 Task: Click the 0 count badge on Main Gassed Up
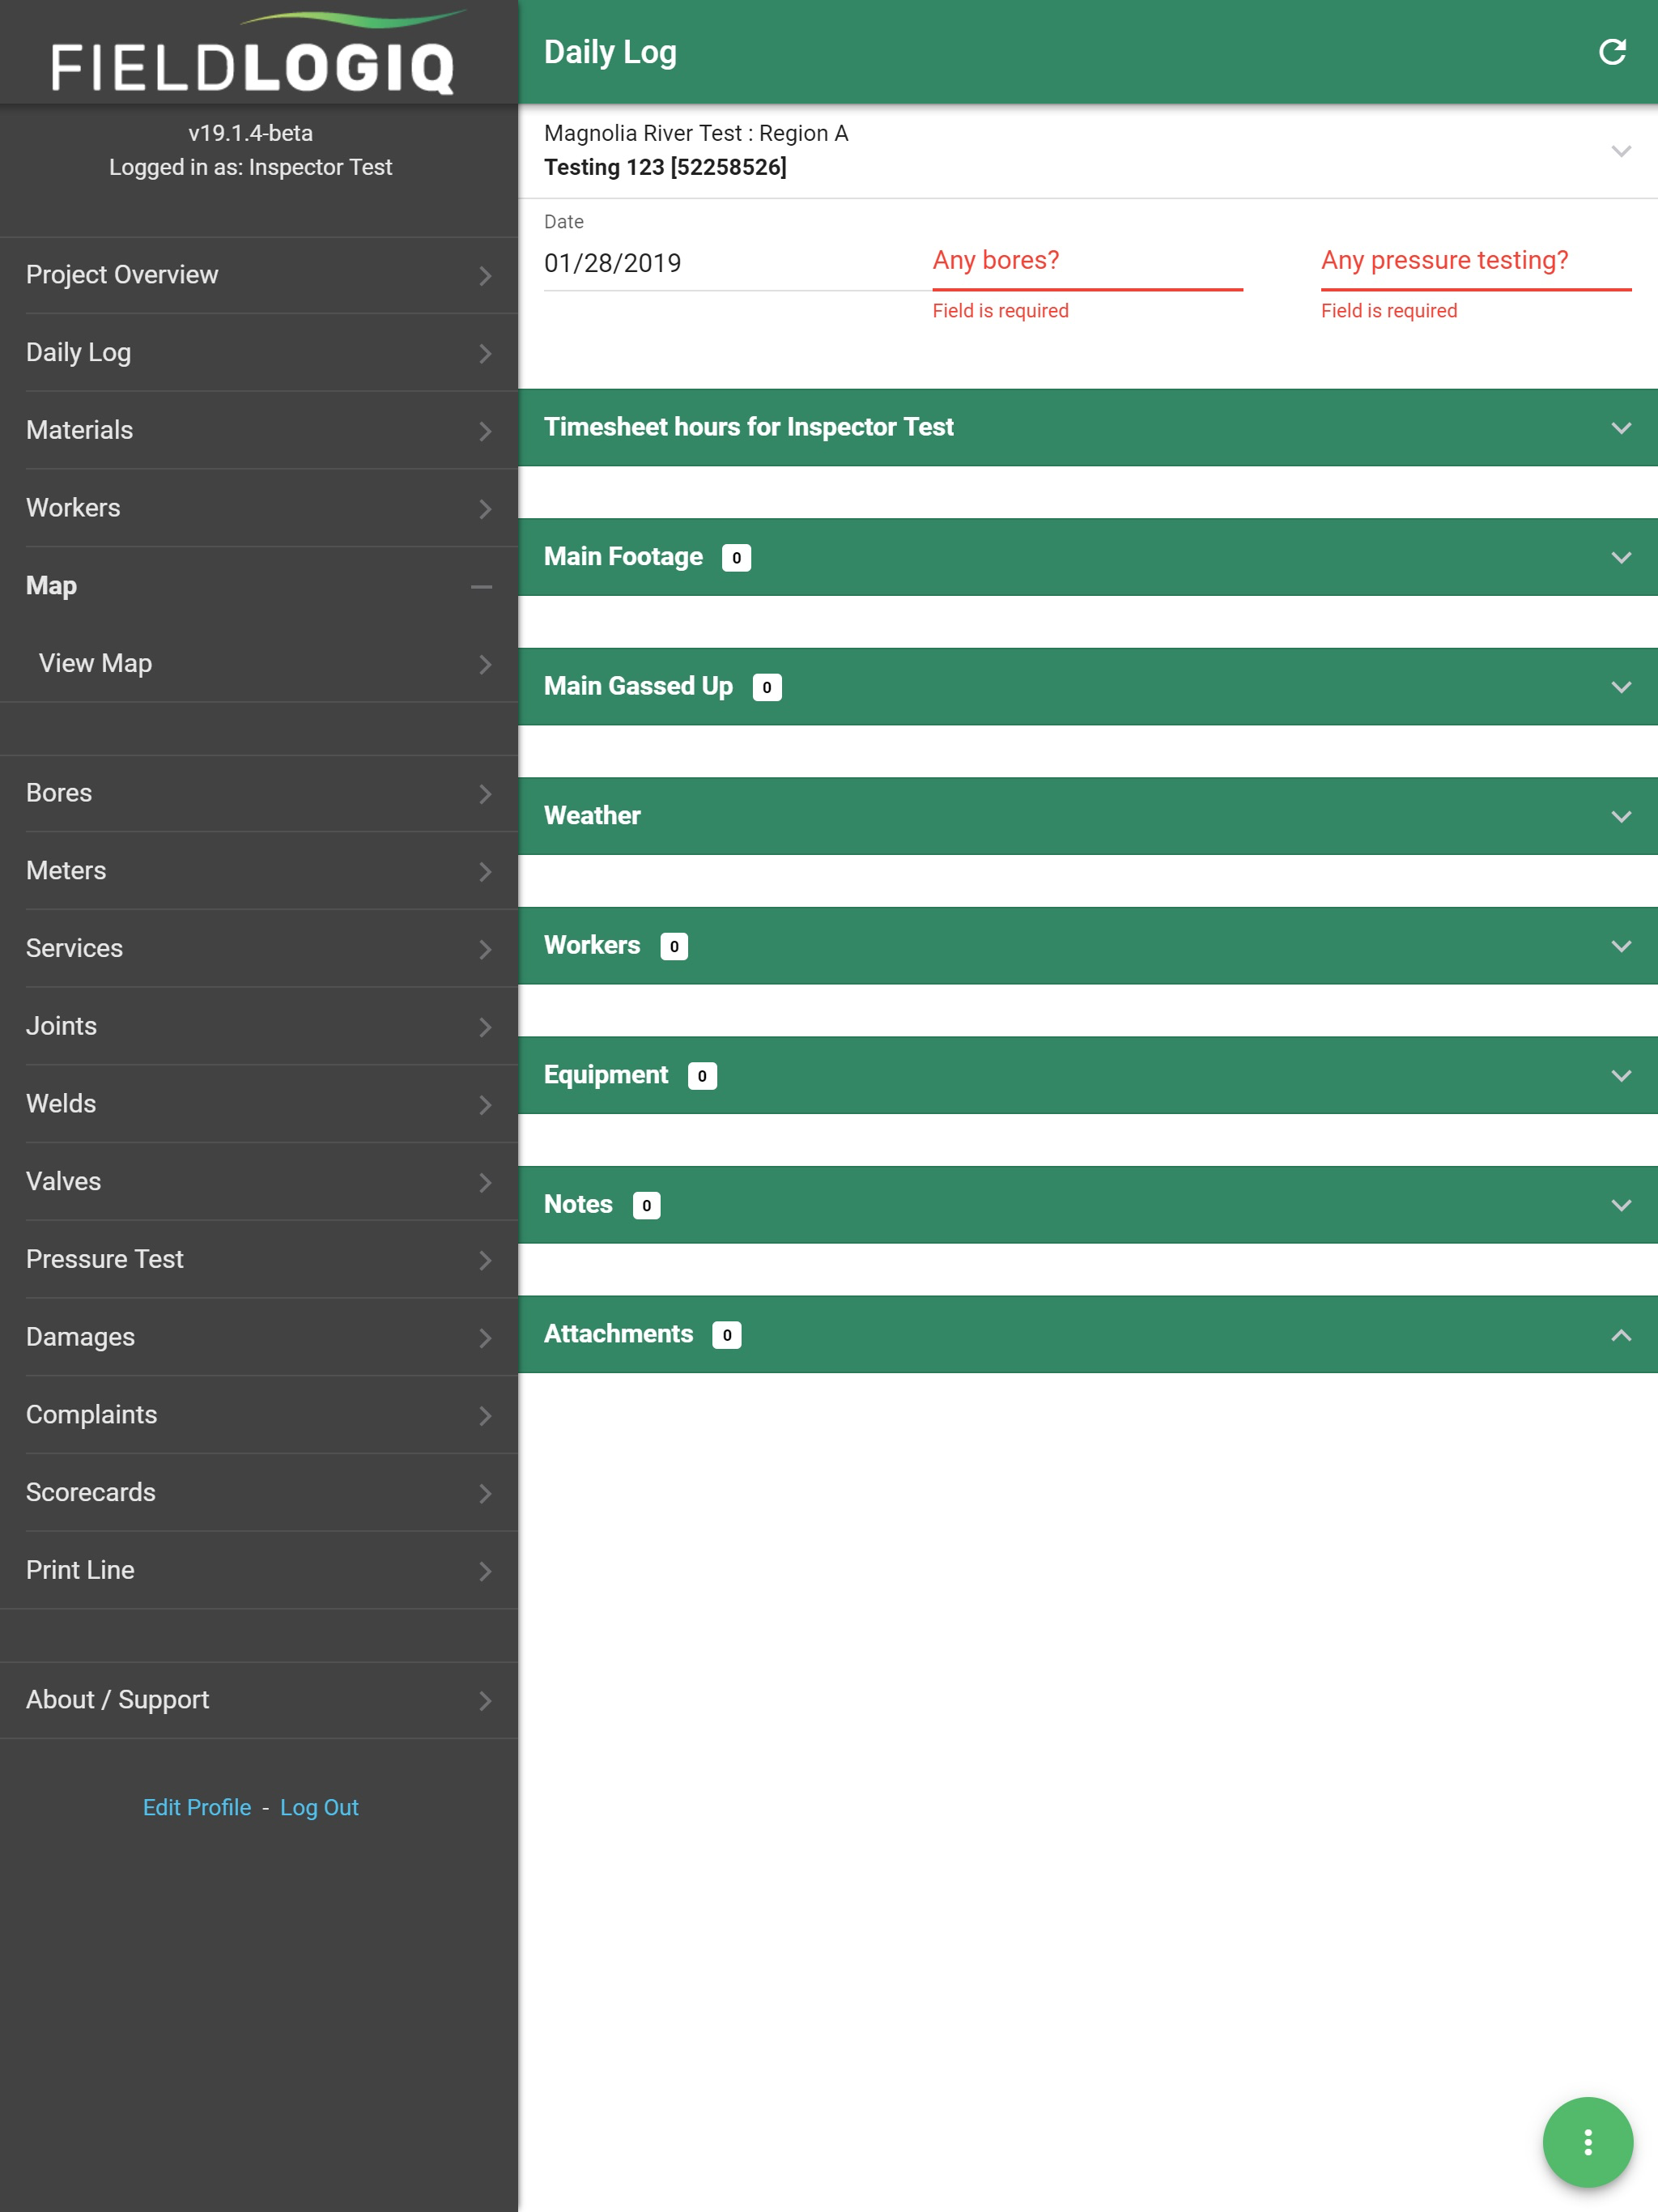click(767, 687)
